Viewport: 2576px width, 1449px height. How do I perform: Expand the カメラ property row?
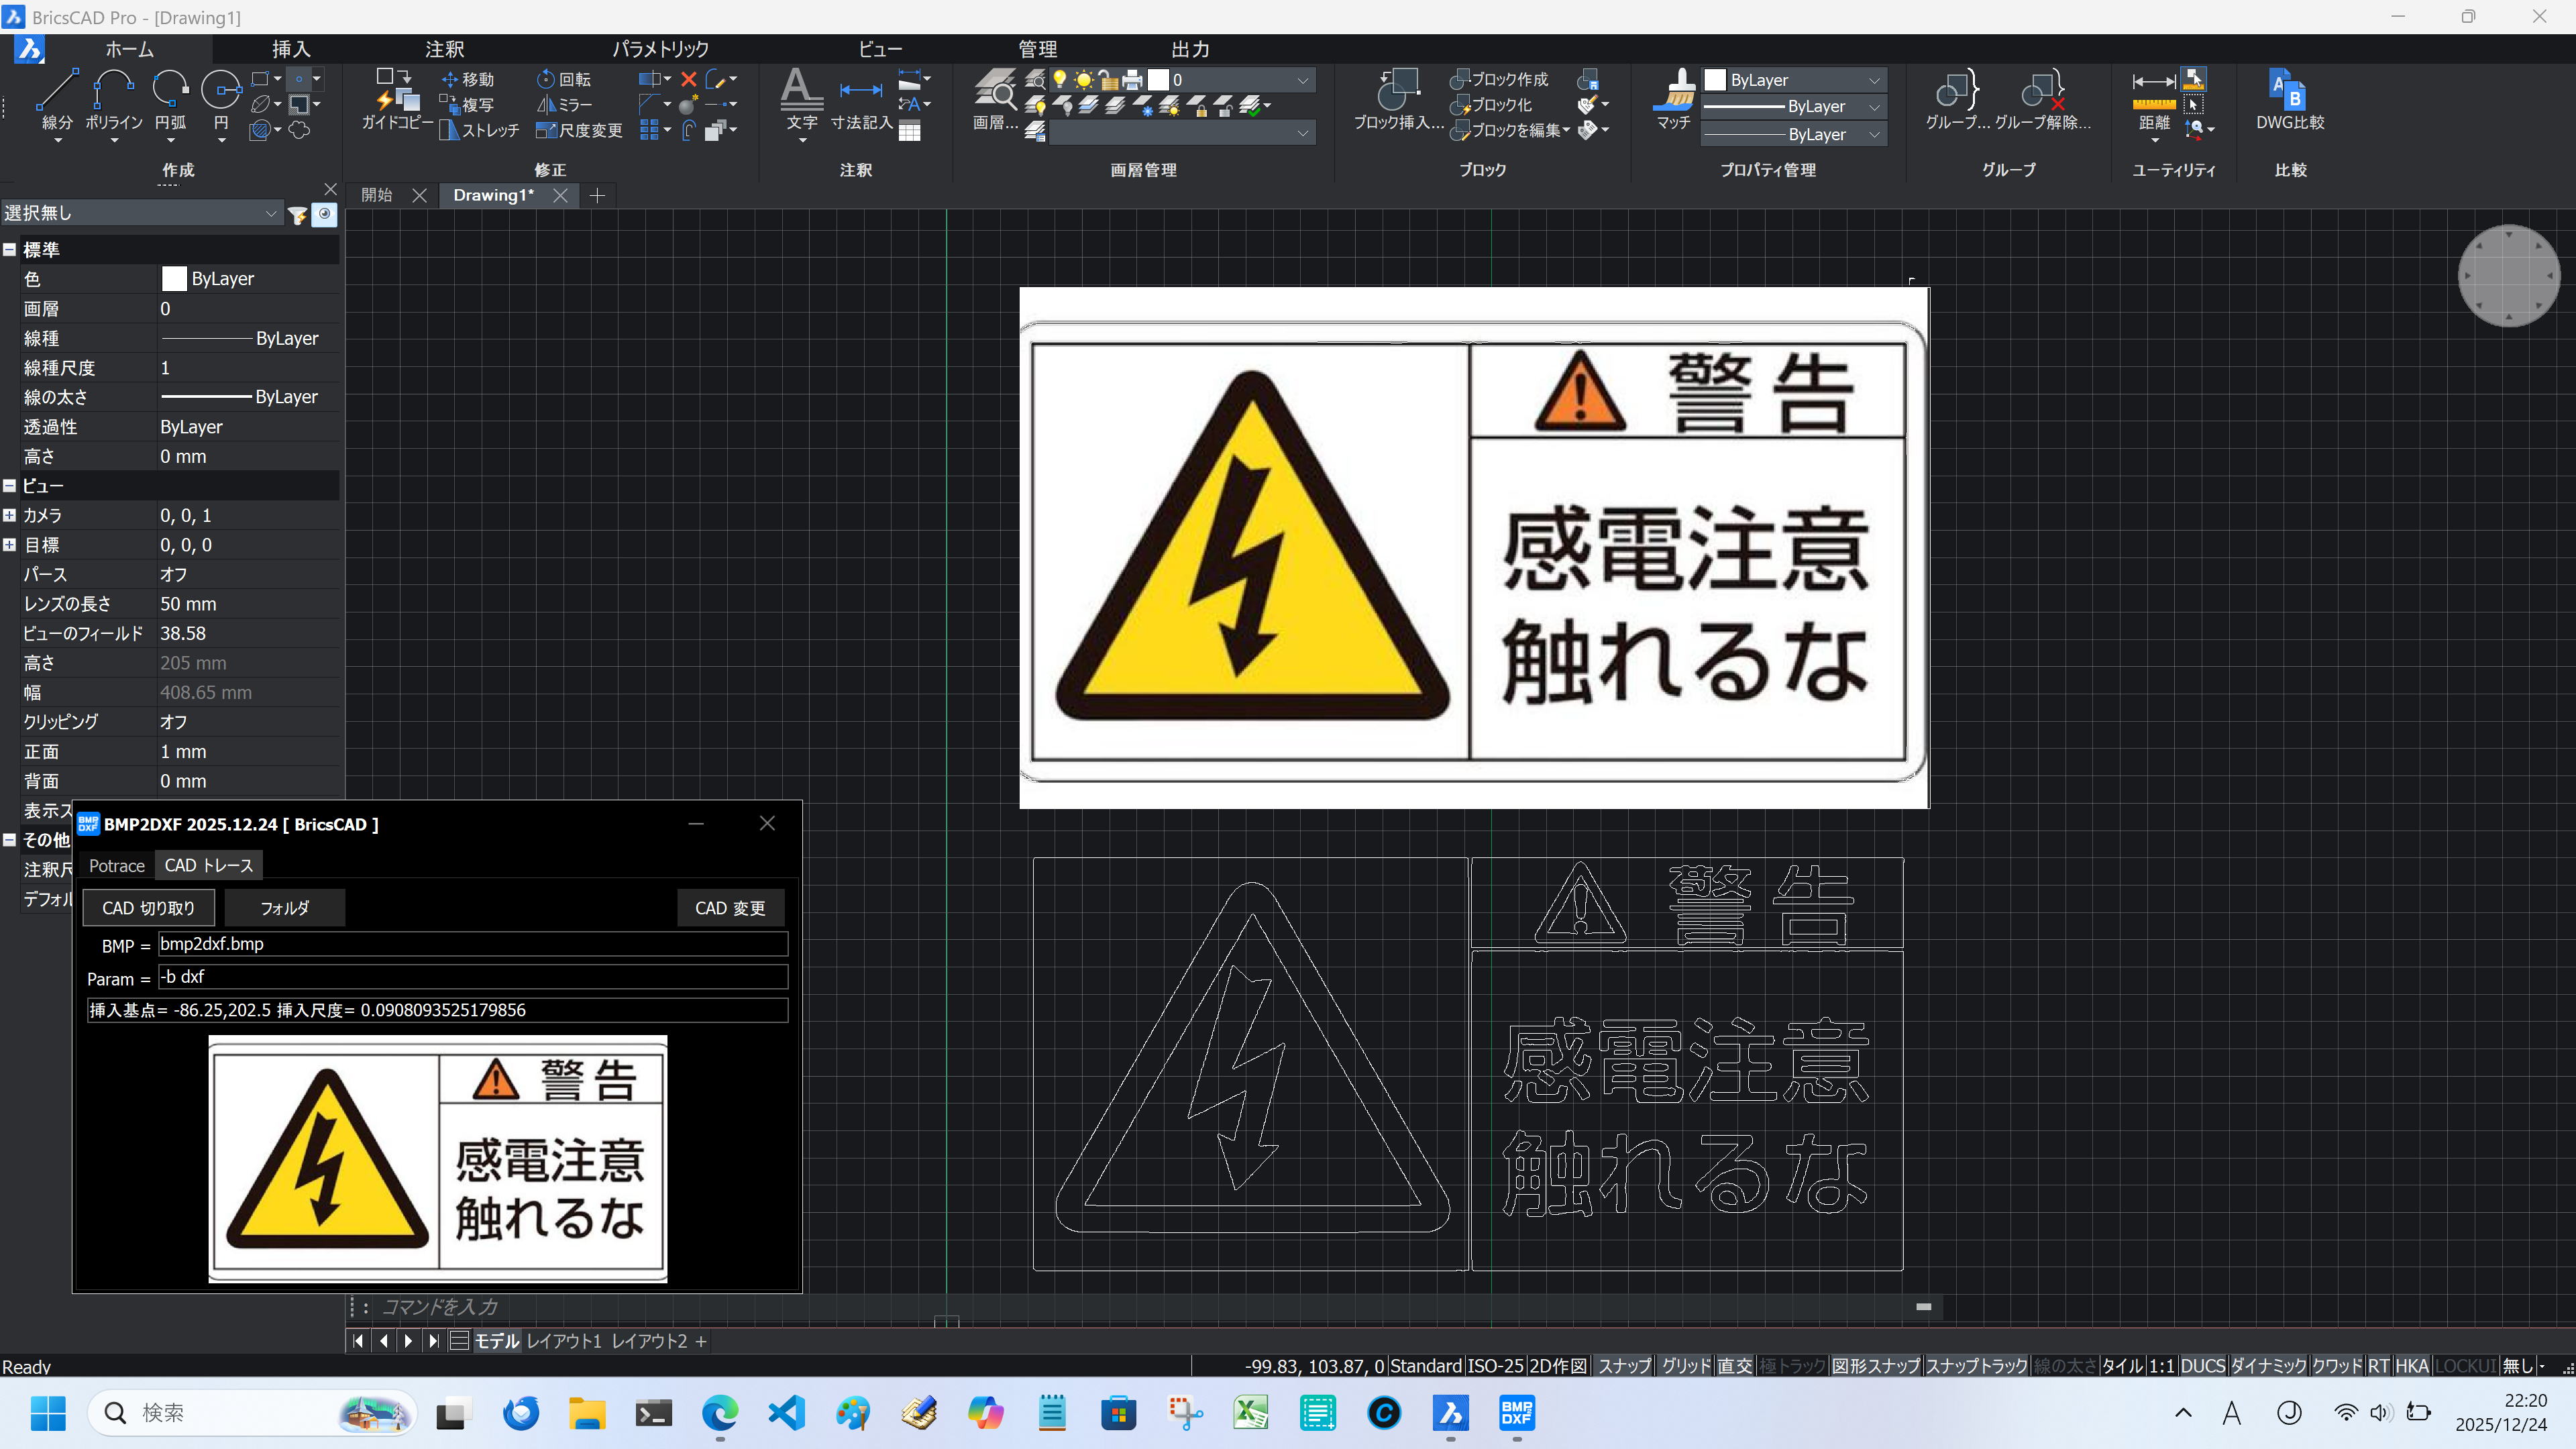click(10, 516)
